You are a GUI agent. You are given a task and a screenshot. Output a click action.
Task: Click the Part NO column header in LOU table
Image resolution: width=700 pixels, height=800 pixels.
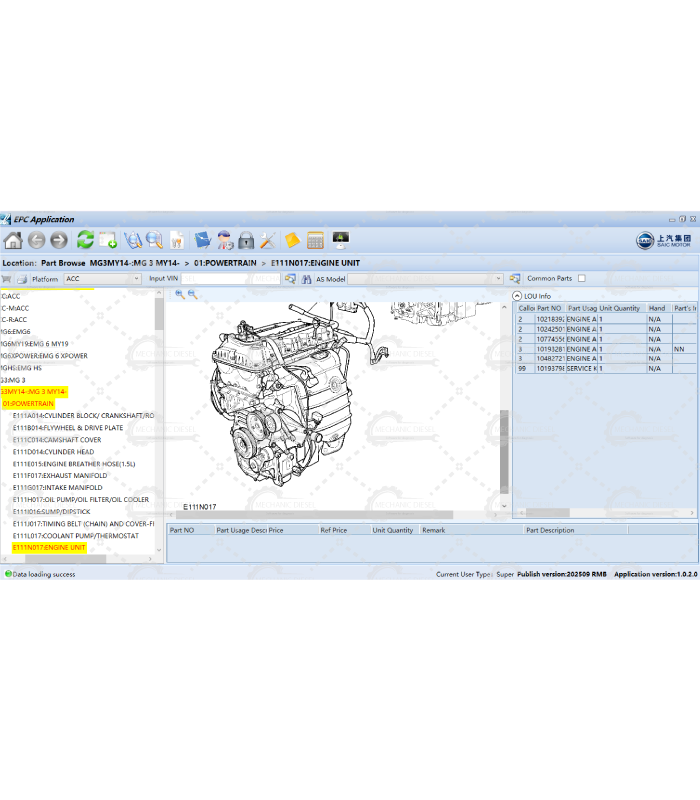[549, 308]
